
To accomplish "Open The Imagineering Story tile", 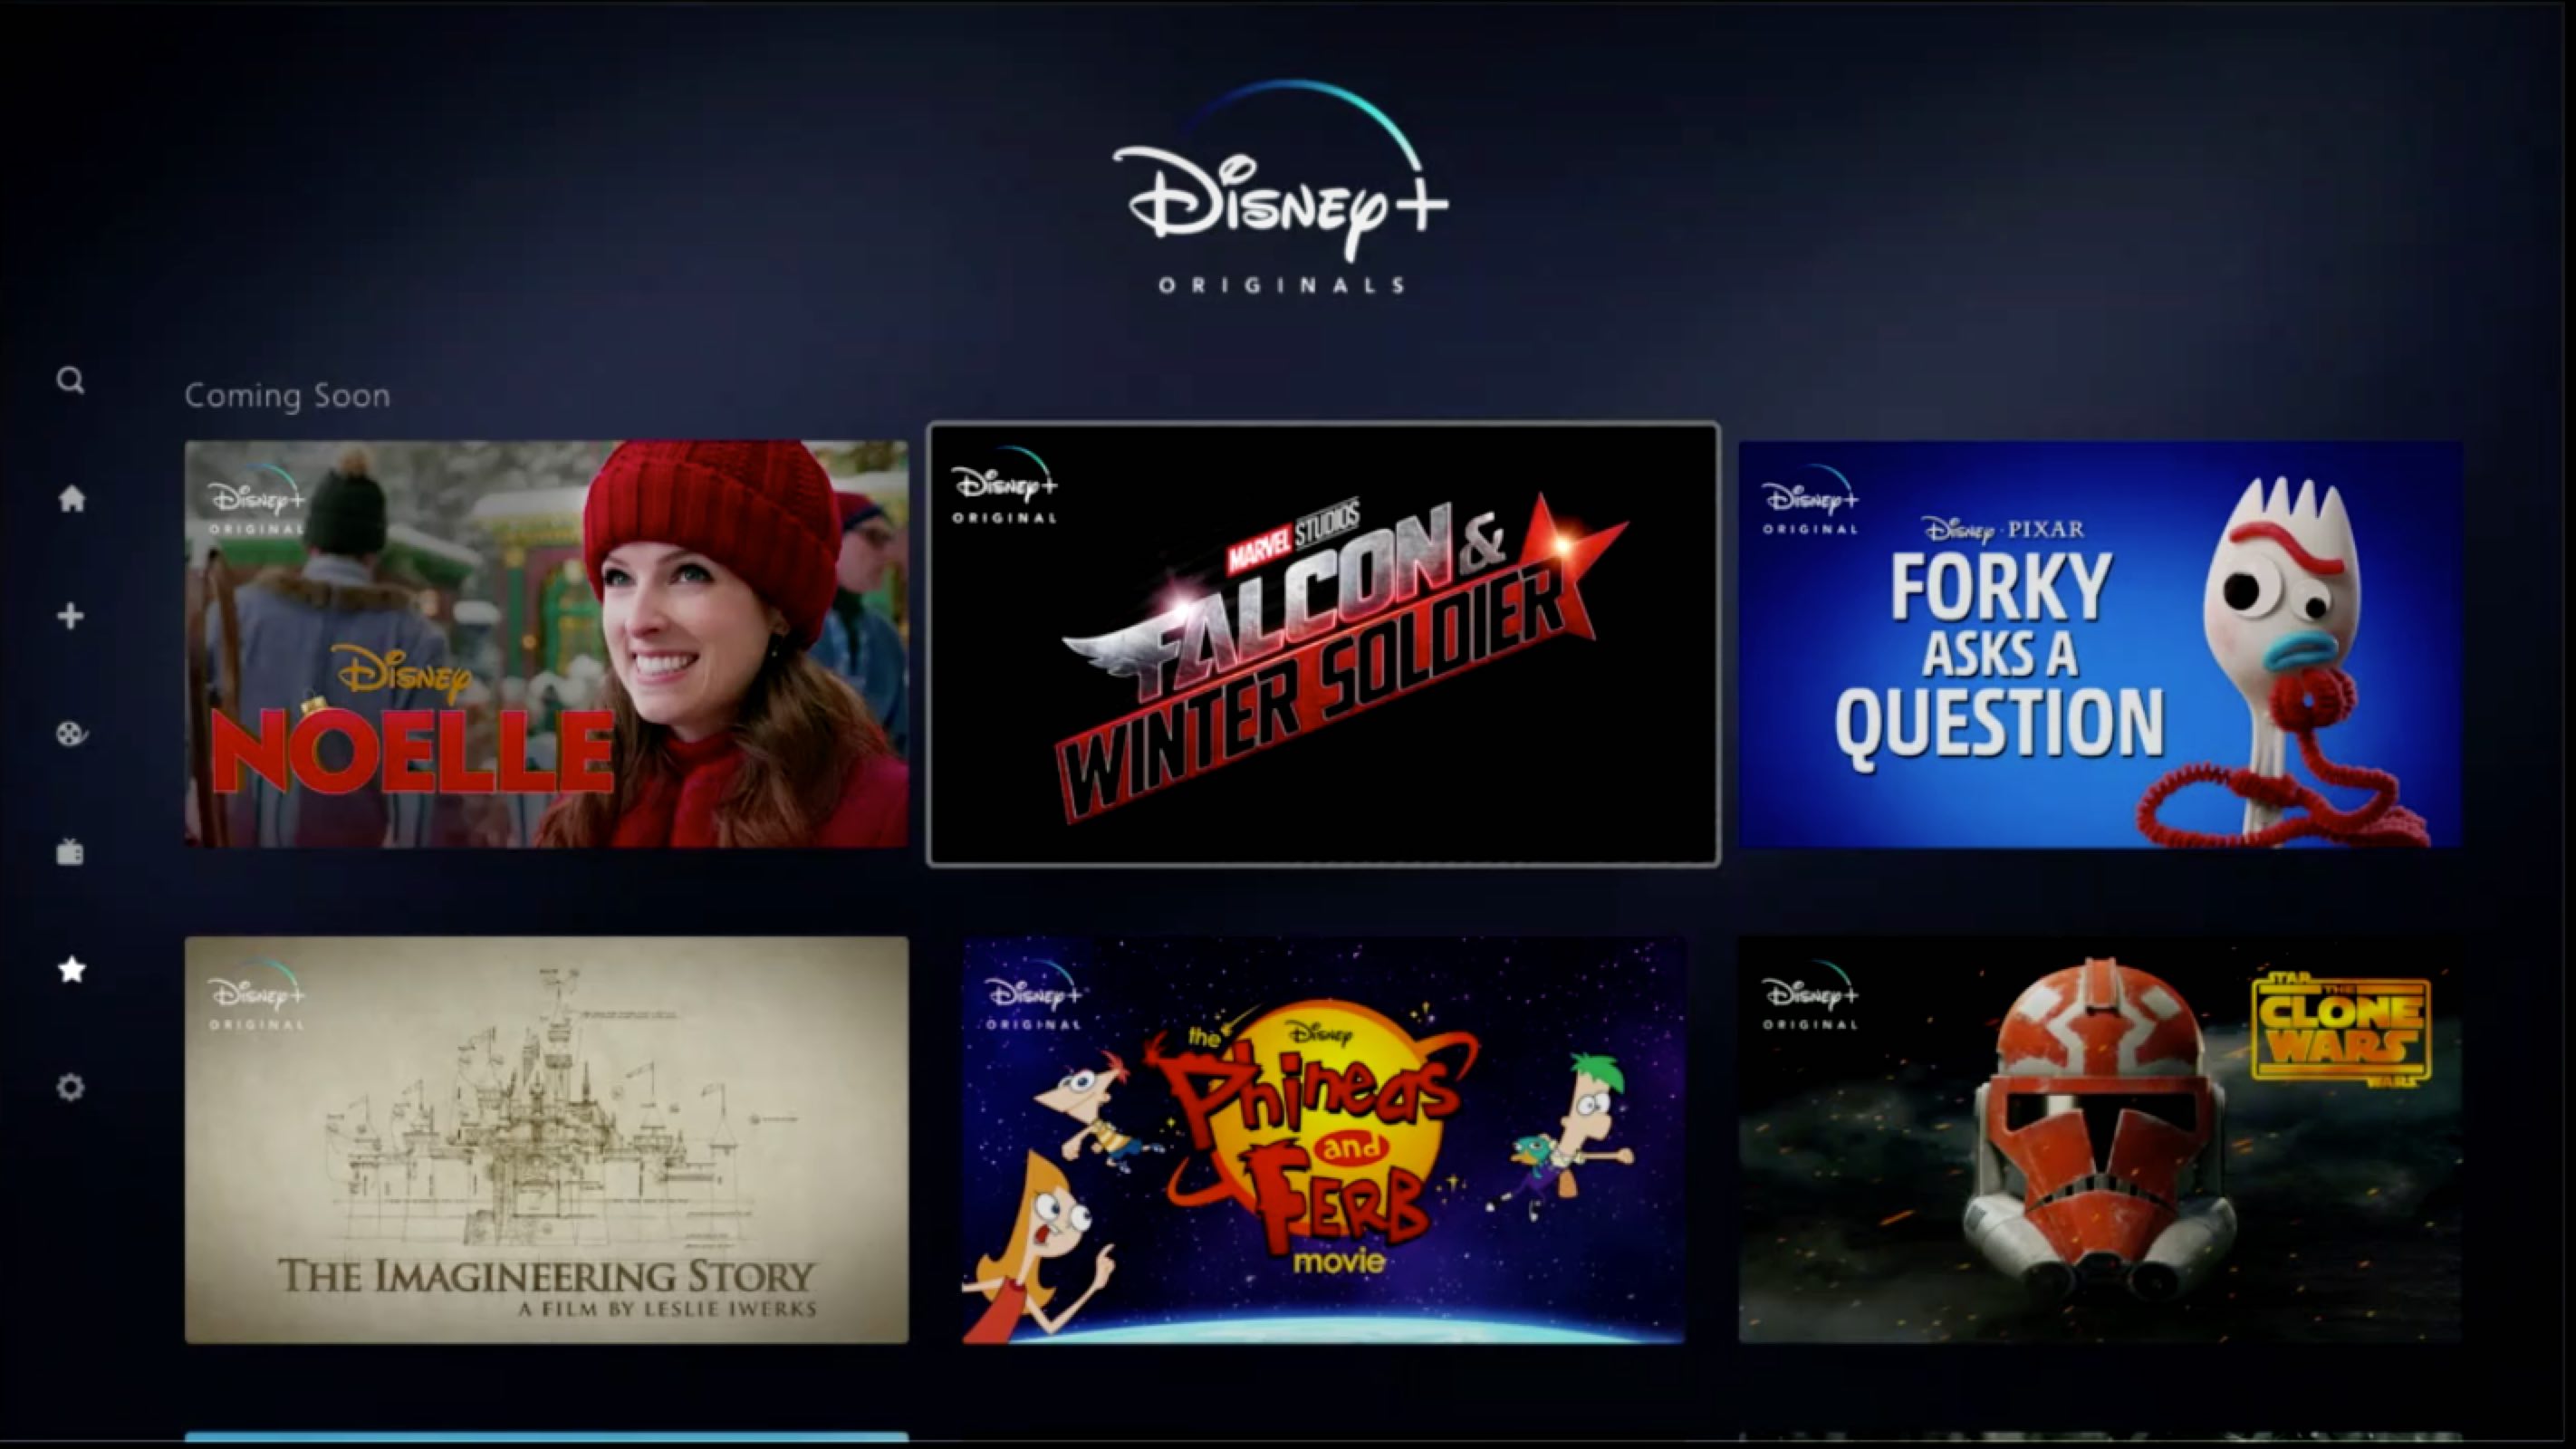I will coord(546,1139).
